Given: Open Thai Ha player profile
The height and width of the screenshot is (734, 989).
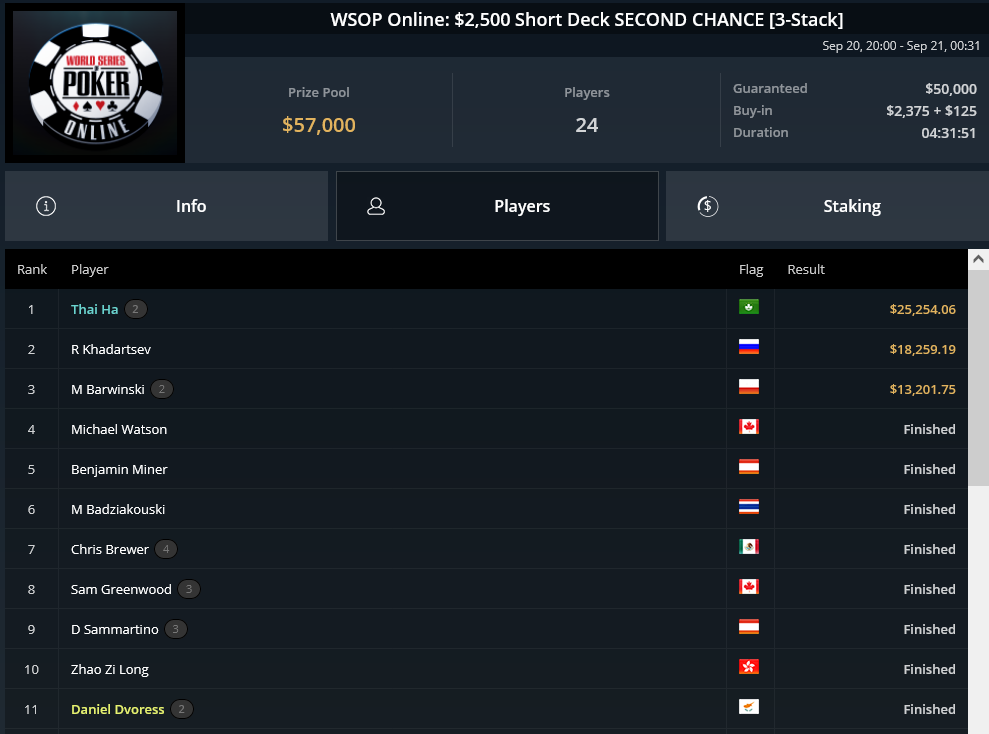Looking at the screenshot, I should coord(95,310).
